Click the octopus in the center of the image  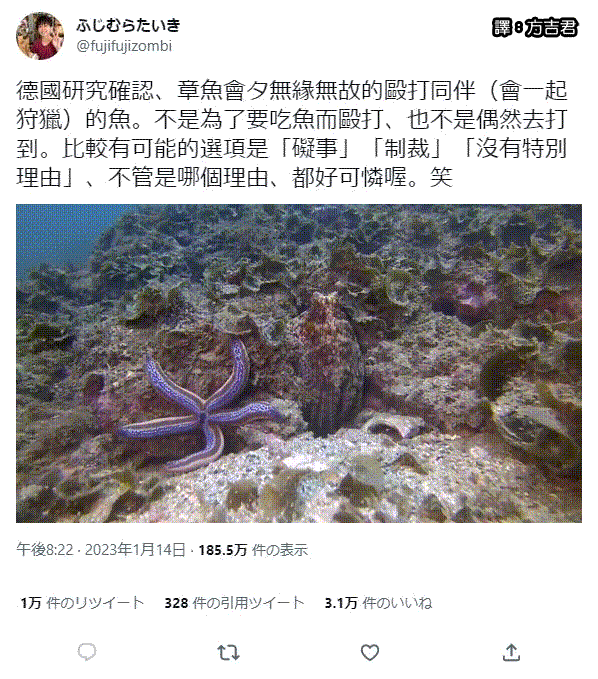[x=330, y=364]
